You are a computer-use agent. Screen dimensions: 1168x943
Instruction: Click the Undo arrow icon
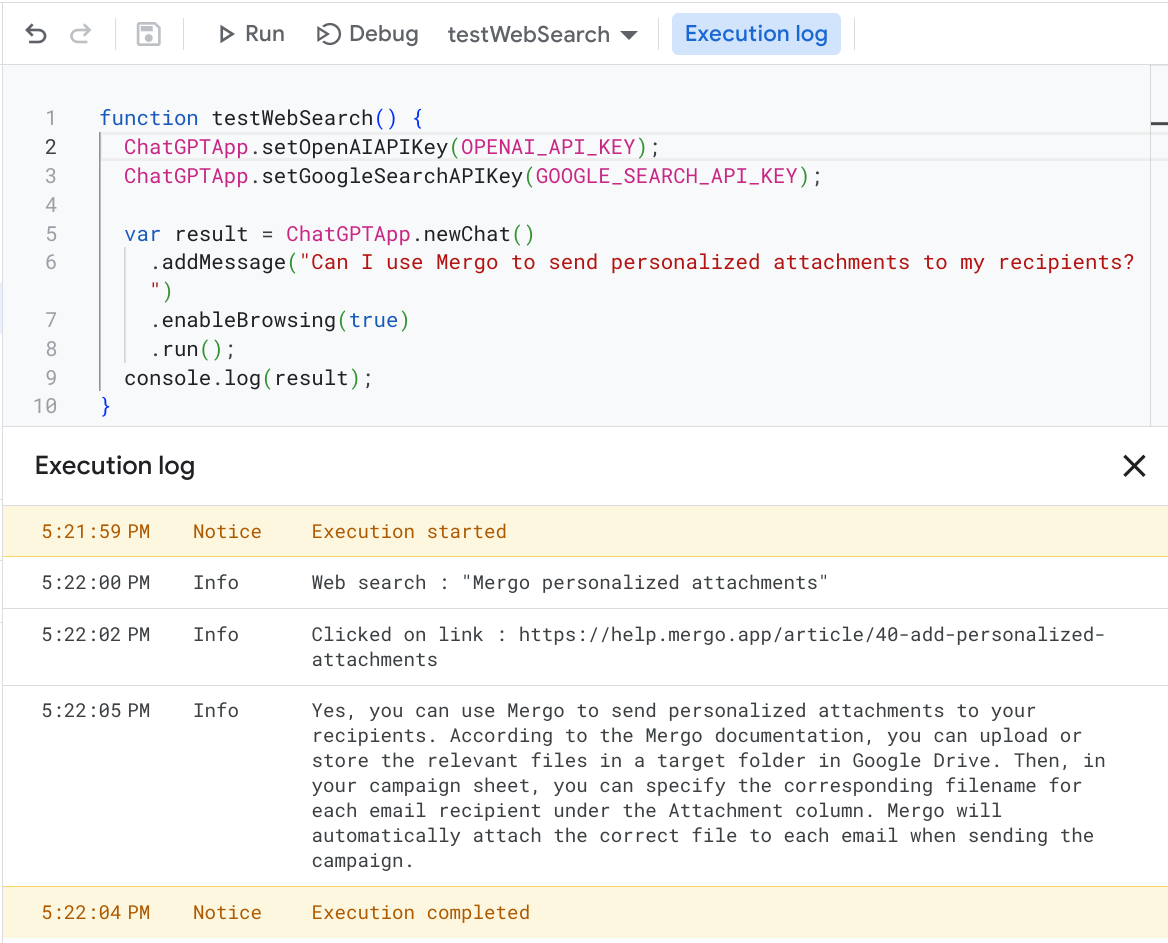pyautogui.click(x=36, y=34)
